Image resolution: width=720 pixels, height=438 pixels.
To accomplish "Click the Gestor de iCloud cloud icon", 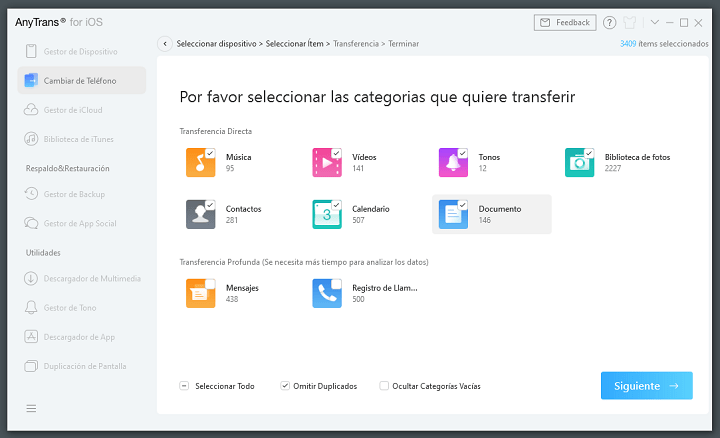I will pyautogui.click(x=31, y=110).
